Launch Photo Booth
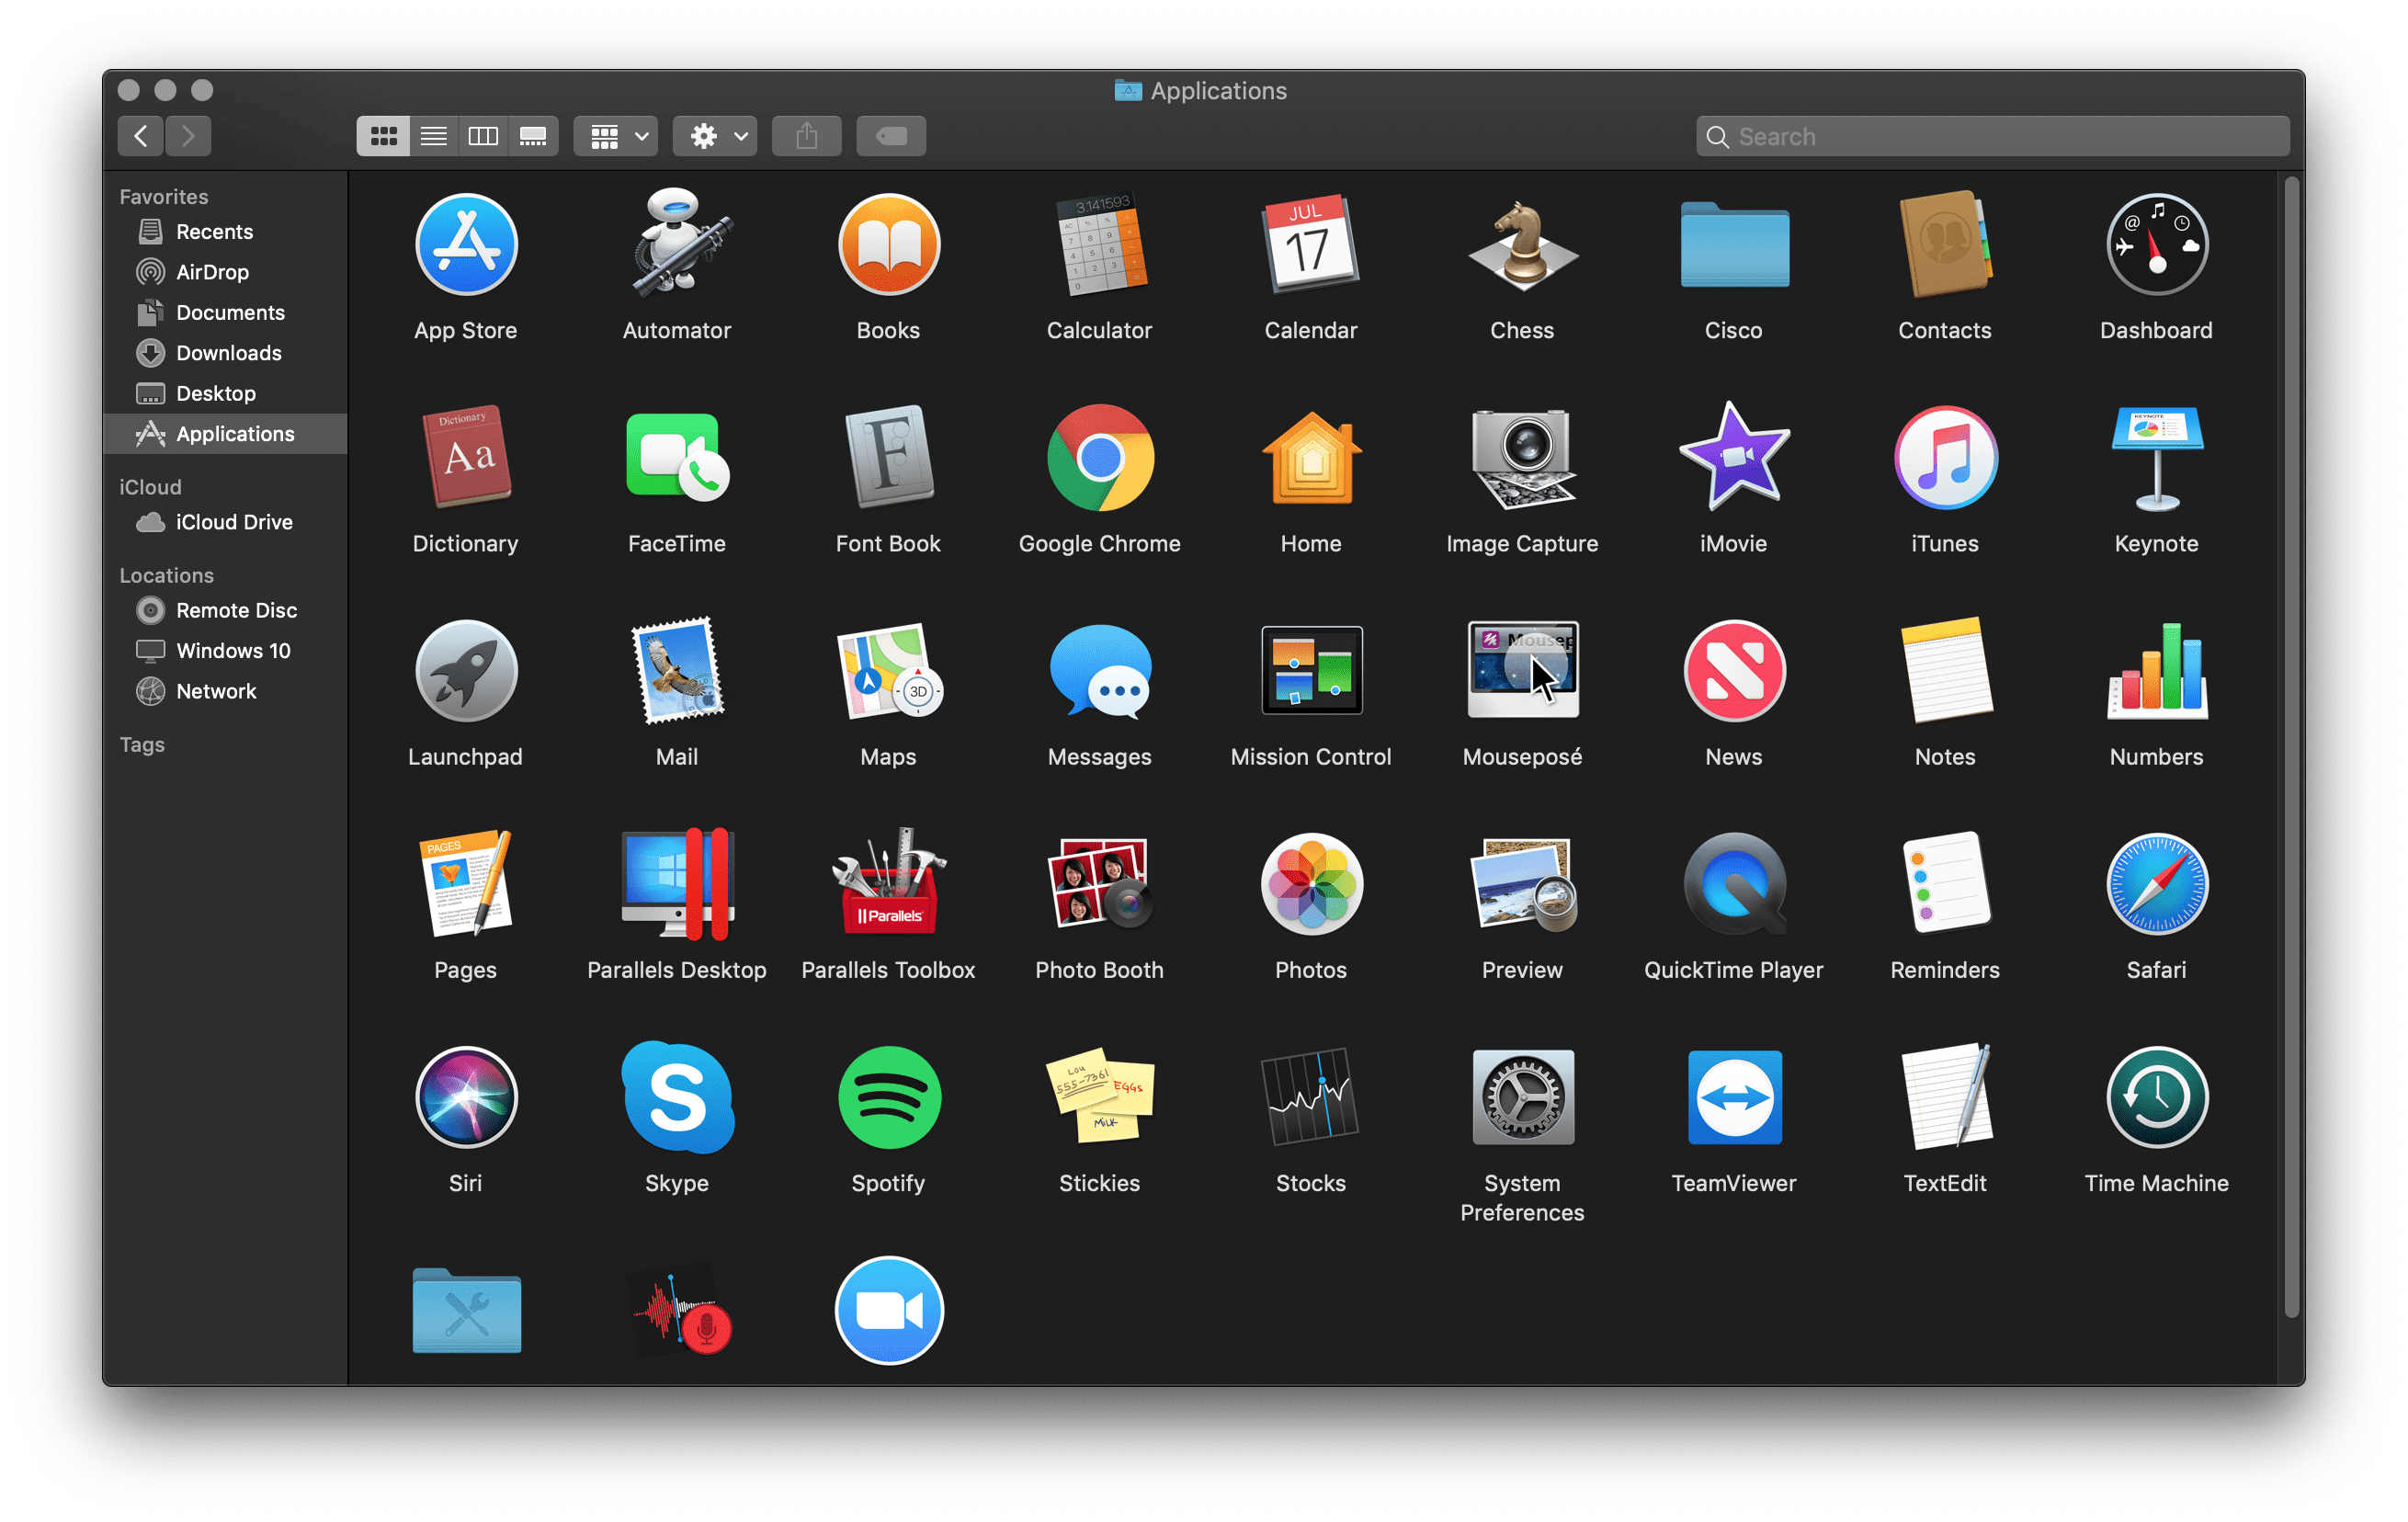 click(x=1098, y=885)
